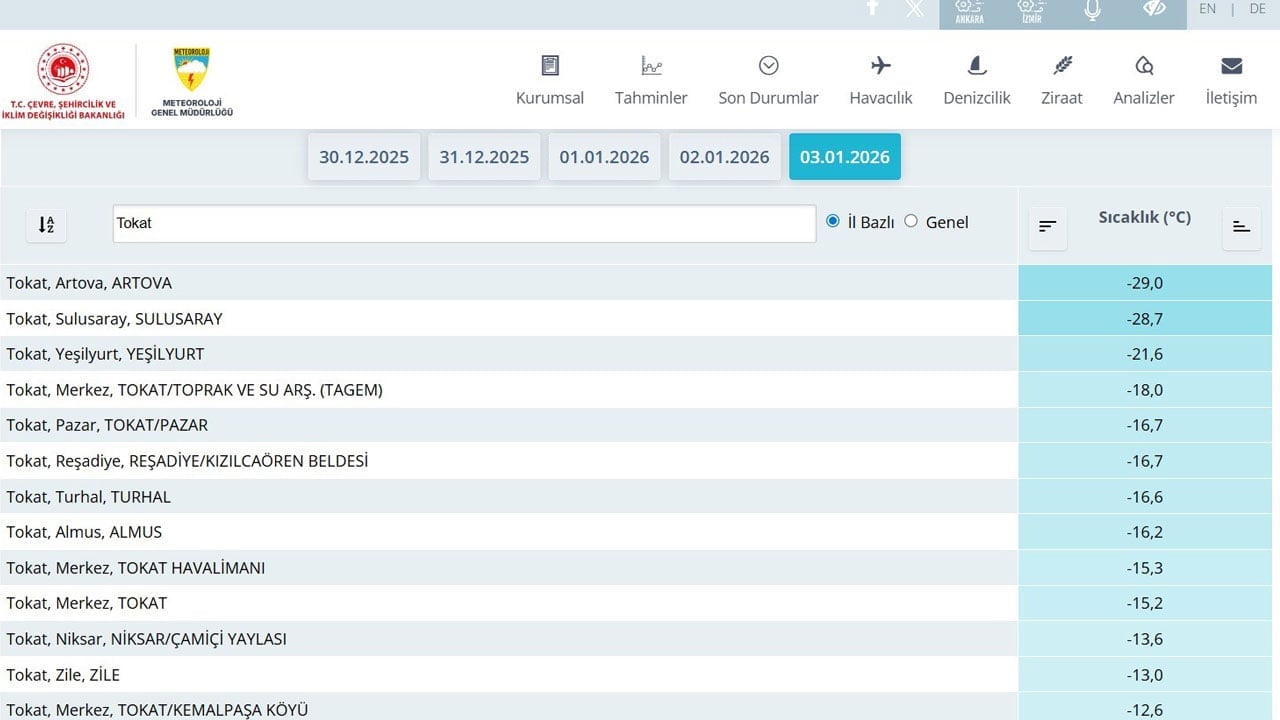Toggle the crossed-eye accessibility mode
Viewport: 1280px width, 720px height.
[x=1154, y=9]
